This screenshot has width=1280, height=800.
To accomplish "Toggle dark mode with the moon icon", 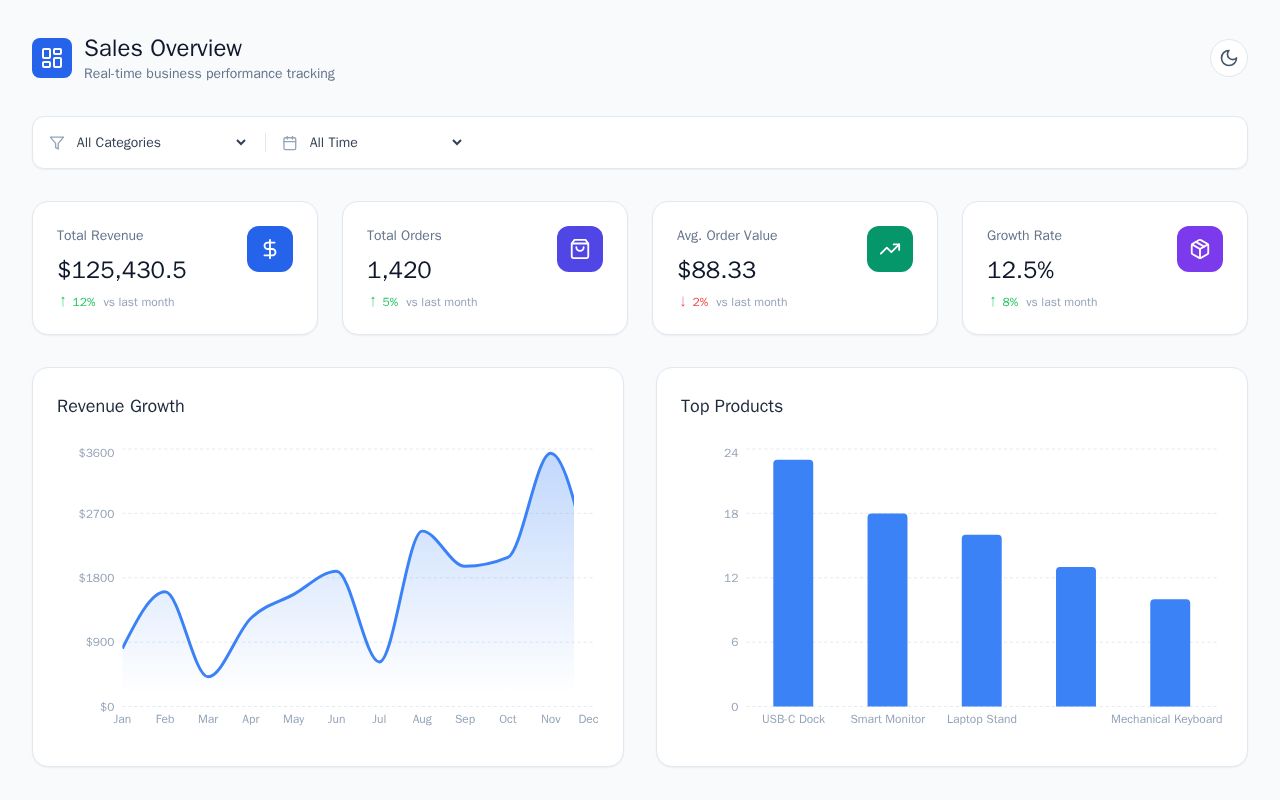I will (1229, 58).
